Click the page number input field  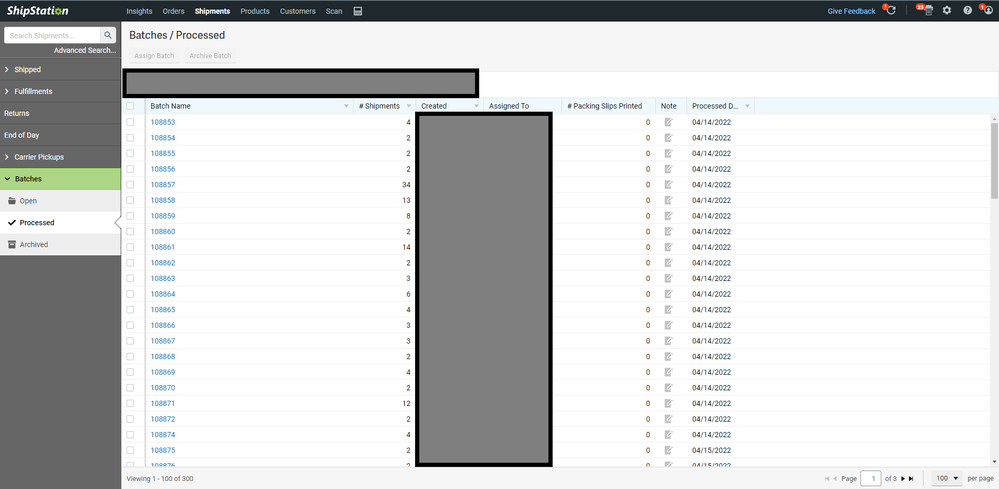(871, 479)
